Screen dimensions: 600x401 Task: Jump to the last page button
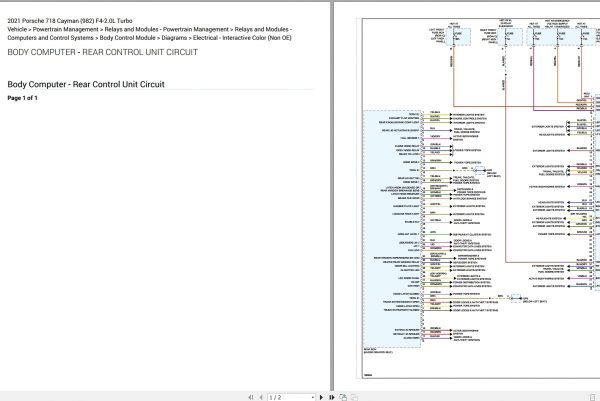[x=332, y=398]
